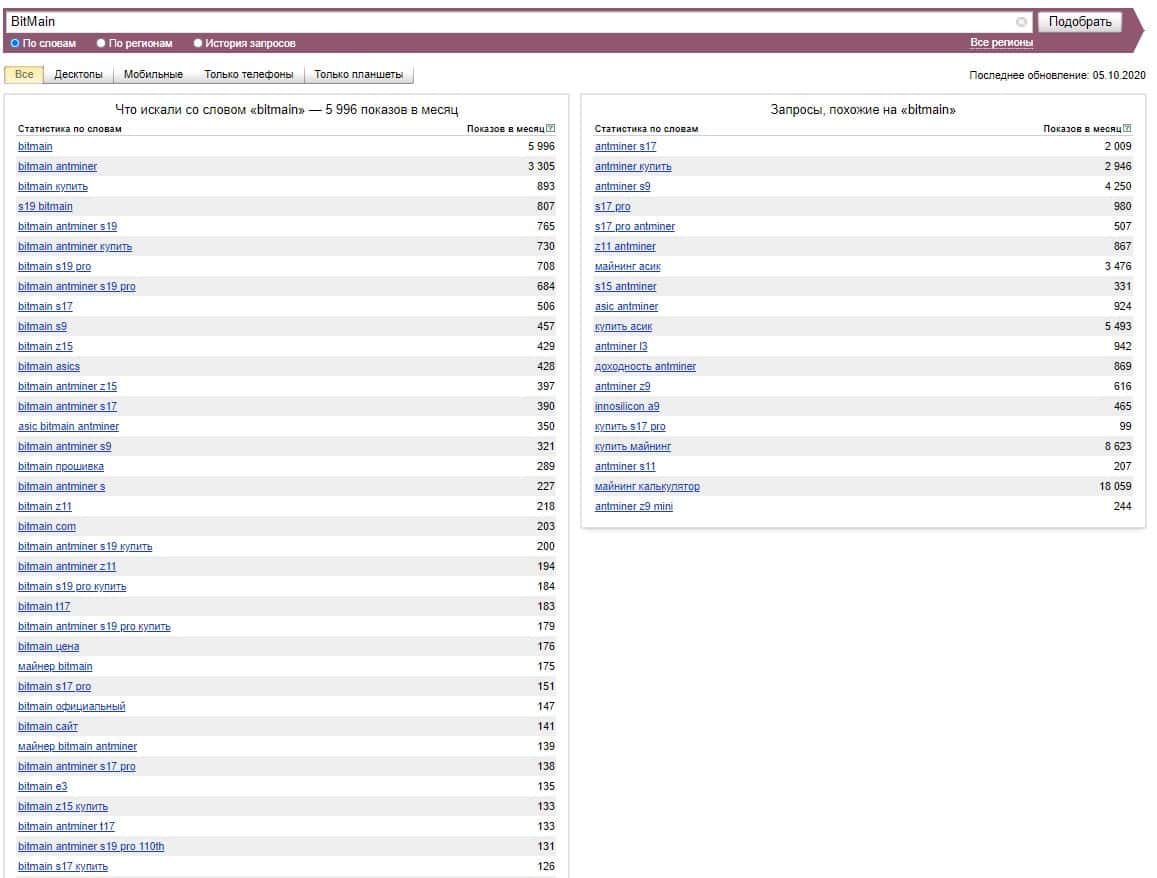The width and height of the screenshot is (1157, 878).
Task: Switch to the 'Мобильные' tab
Action: tap(153, 75)
